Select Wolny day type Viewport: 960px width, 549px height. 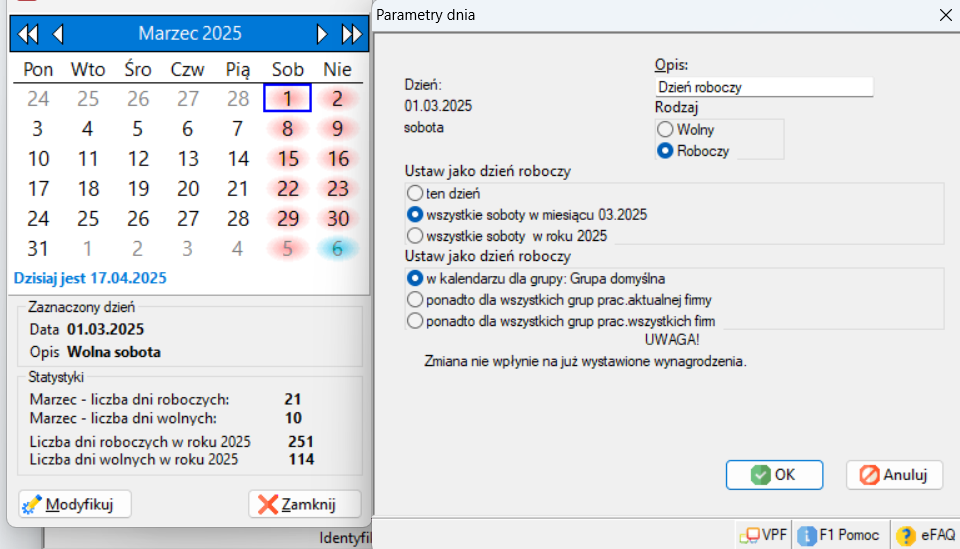point(665,130)
